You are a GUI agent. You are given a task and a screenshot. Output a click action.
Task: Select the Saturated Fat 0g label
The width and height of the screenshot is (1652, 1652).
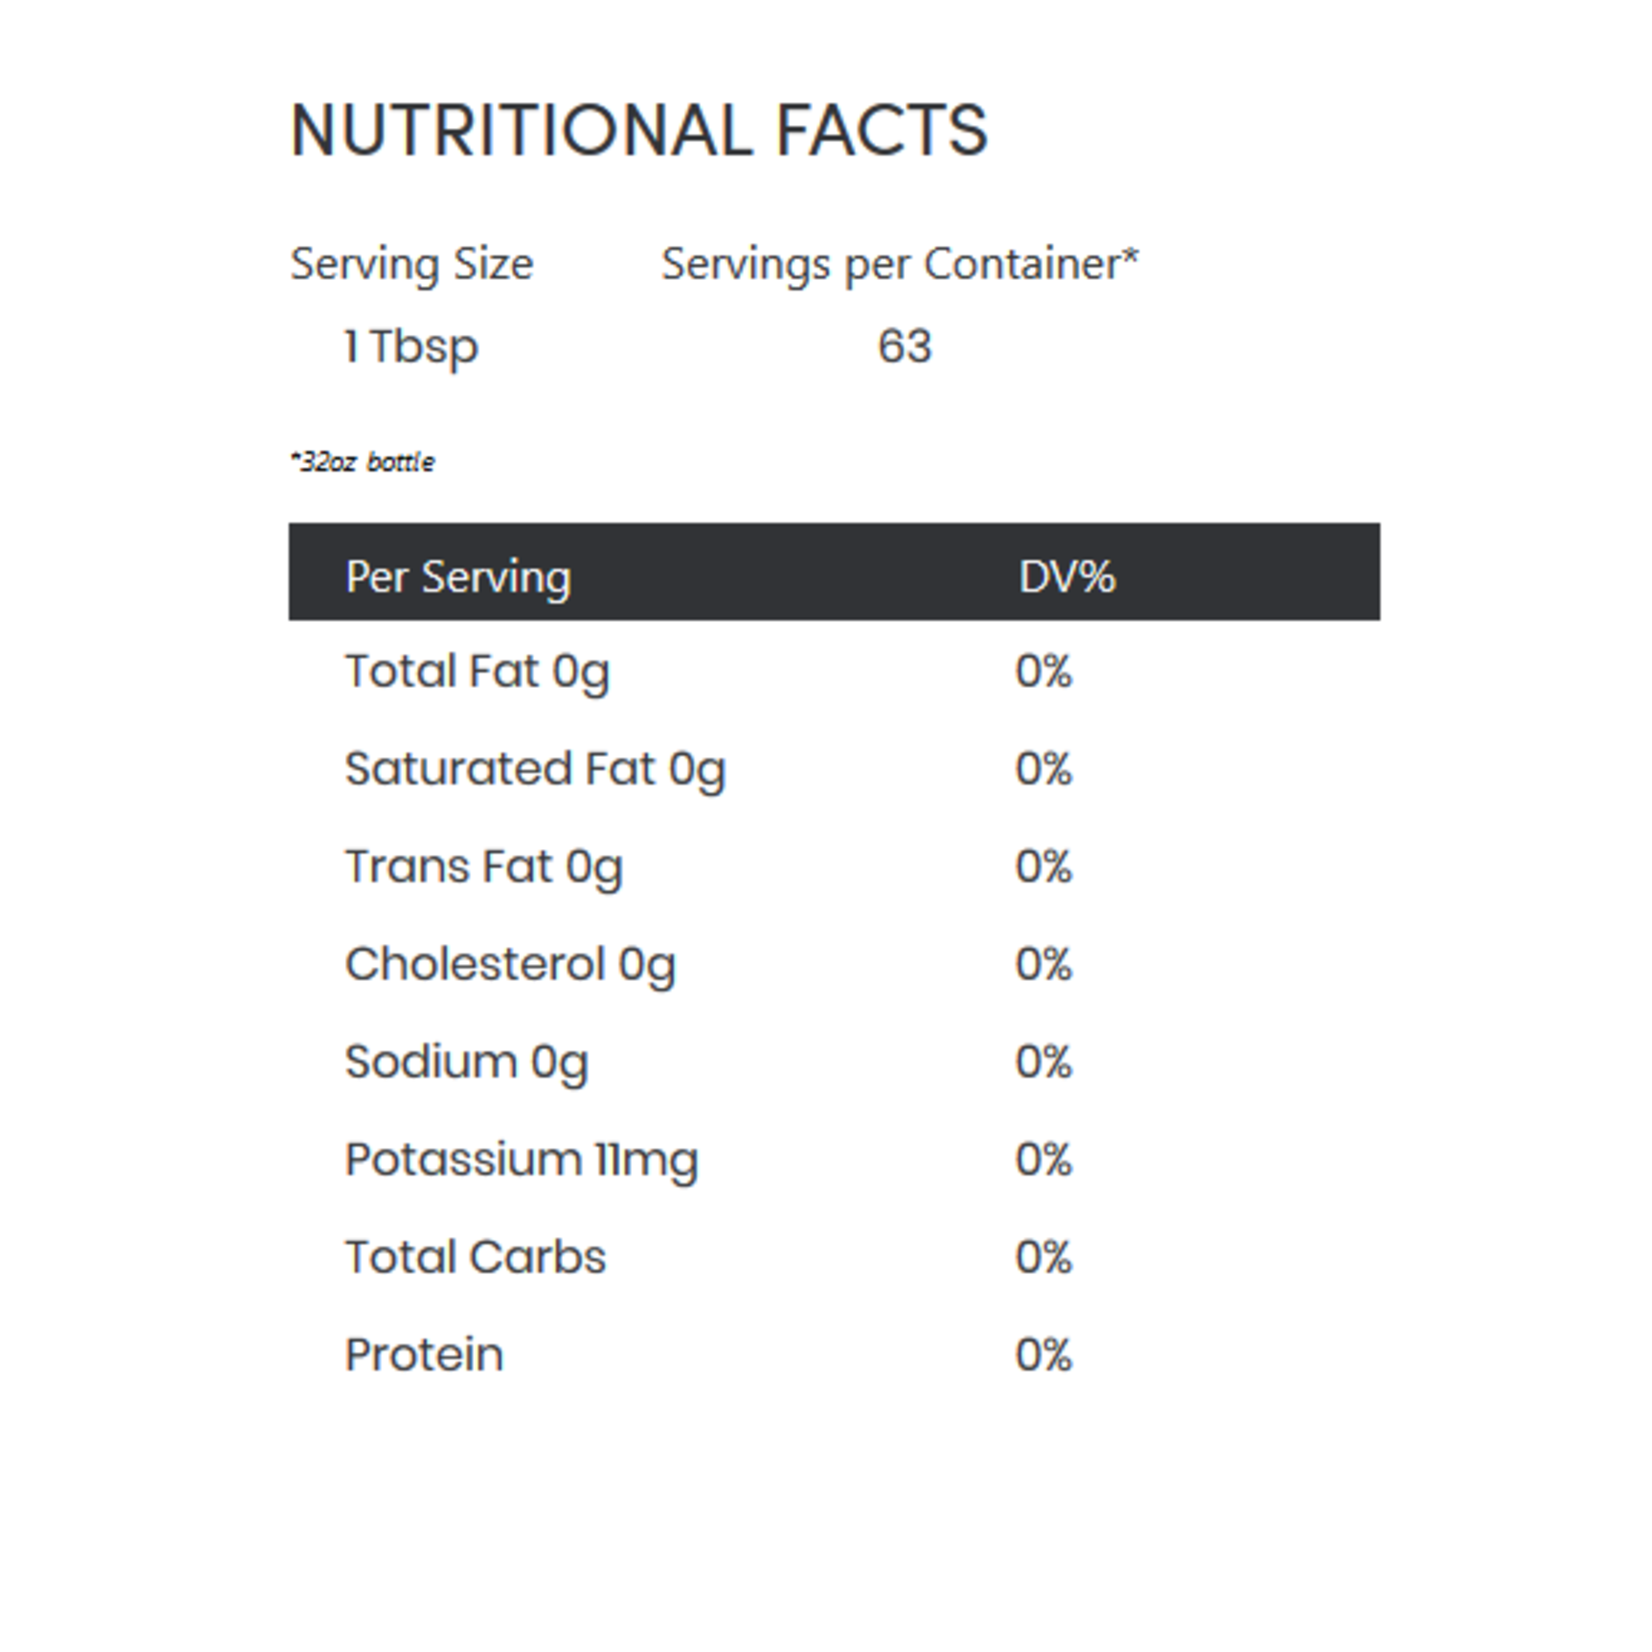535,769
